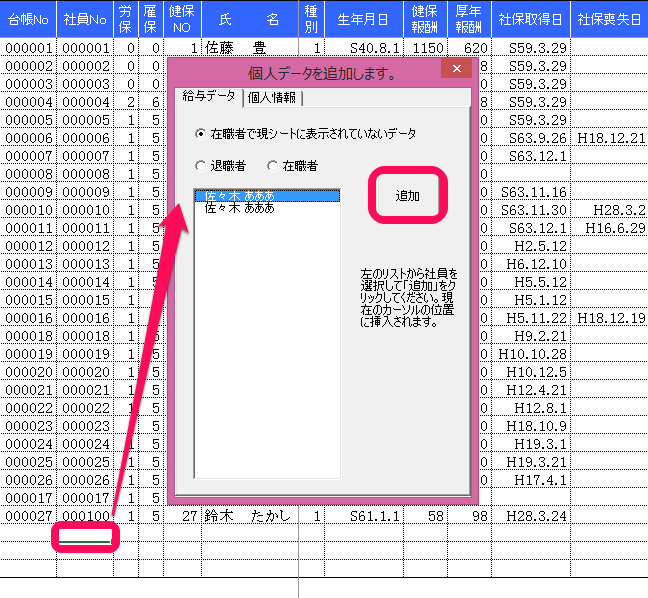The width and height of the screenshot is (648, 598).
Task: Click the 雇保 column header
Action: [x=151, y=19]
